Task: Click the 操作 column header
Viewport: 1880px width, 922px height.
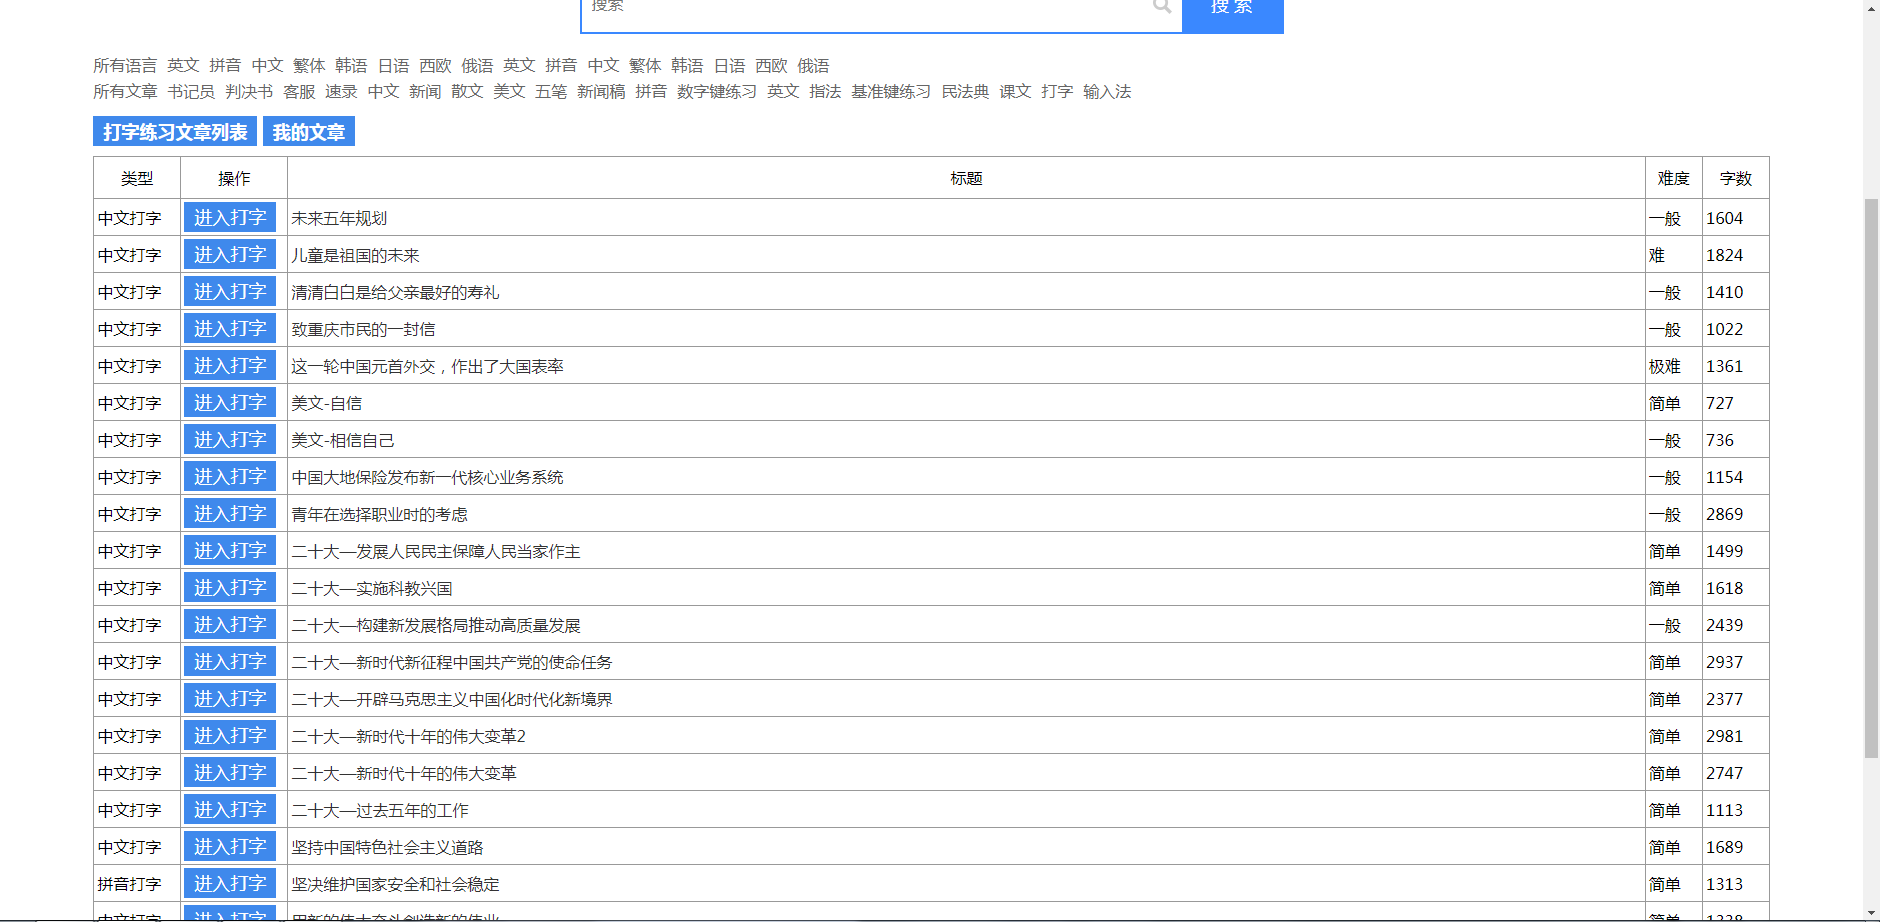Action: pyautogui.click(x=234, y=178)
